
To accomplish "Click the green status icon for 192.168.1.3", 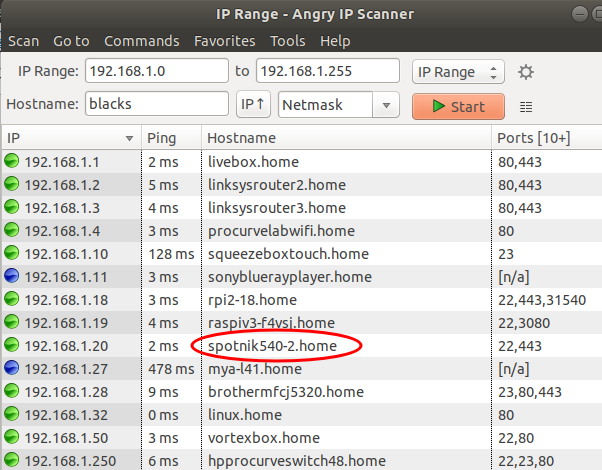I will [12, 207].
